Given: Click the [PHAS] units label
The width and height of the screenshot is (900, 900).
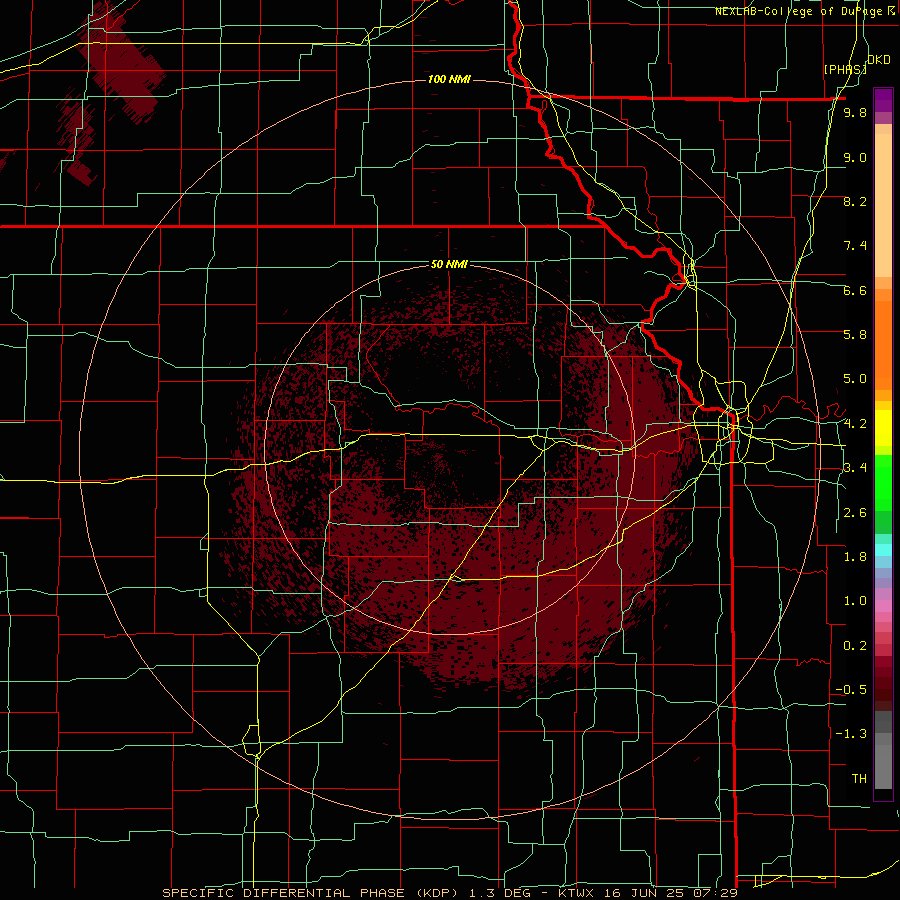Looking at the screenshot, I should tap(844, 69).
